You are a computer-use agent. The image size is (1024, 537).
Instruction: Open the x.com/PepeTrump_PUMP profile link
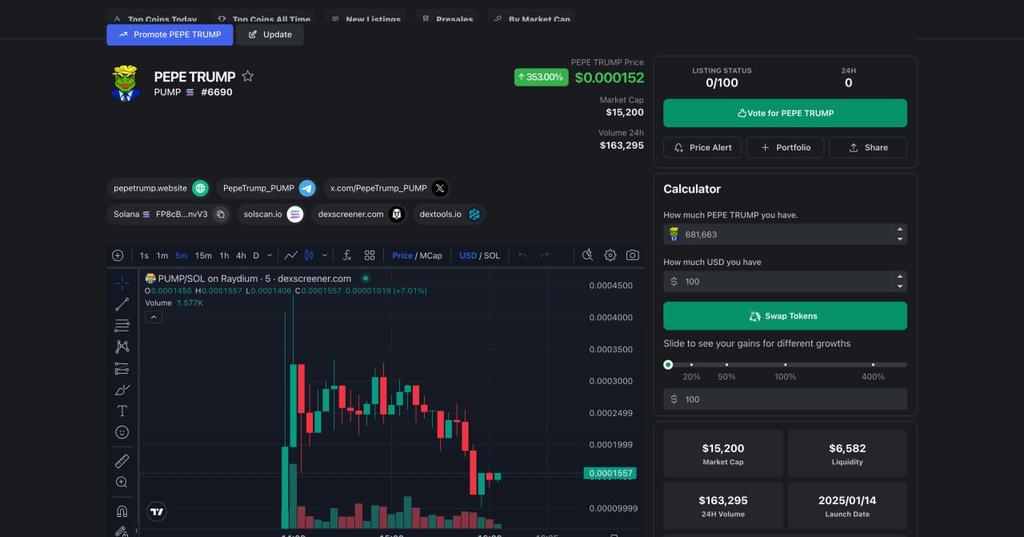coord(389,188)
